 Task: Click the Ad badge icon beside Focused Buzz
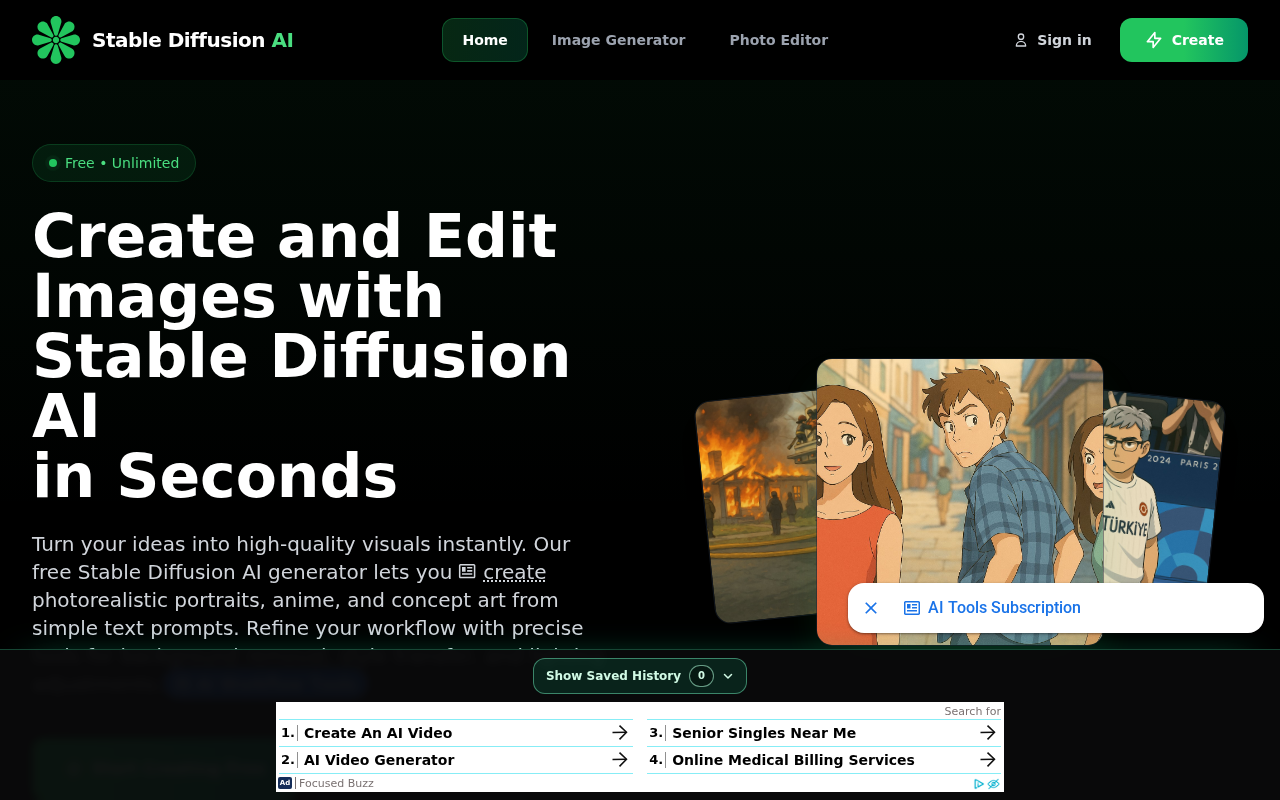click(x=285, y=783)
